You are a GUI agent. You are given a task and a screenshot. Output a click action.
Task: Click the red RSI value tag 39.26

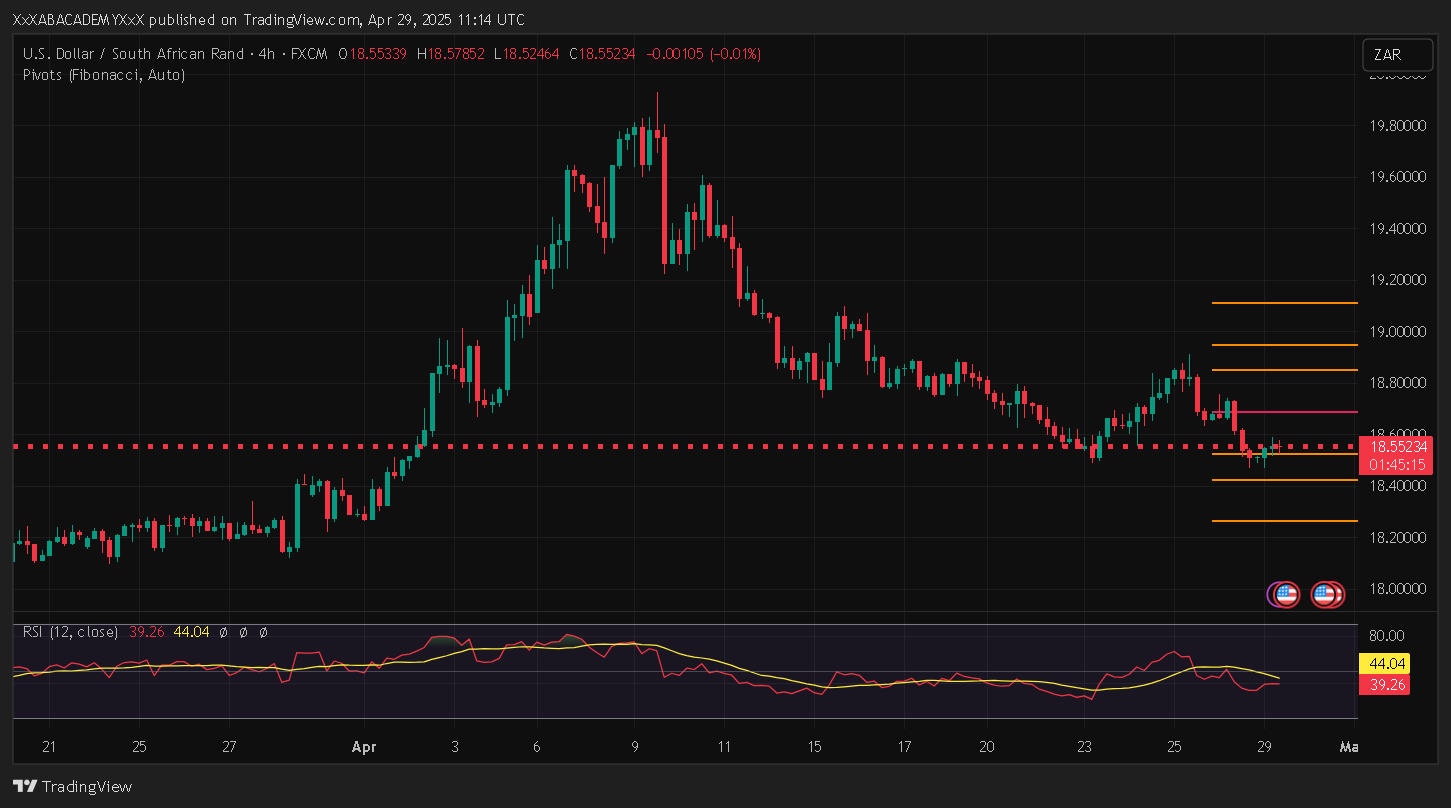coord(1384,685)
